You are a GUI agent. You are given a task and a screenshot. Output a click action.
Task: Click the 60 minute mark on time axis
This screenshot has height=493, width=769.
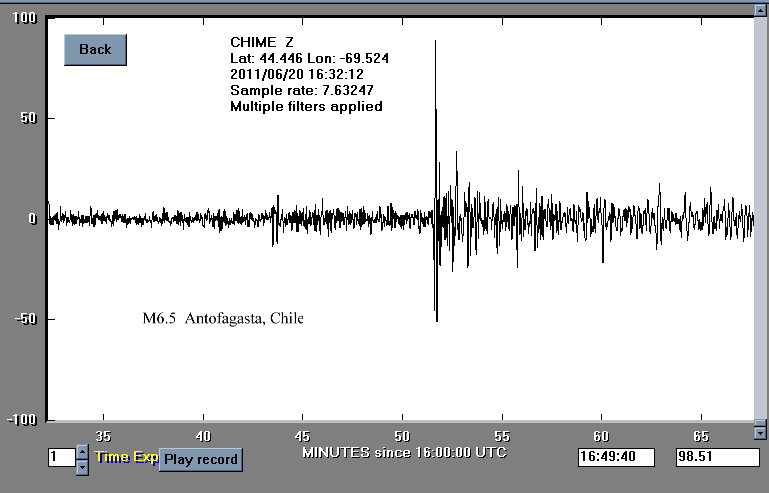coord(601,436)
